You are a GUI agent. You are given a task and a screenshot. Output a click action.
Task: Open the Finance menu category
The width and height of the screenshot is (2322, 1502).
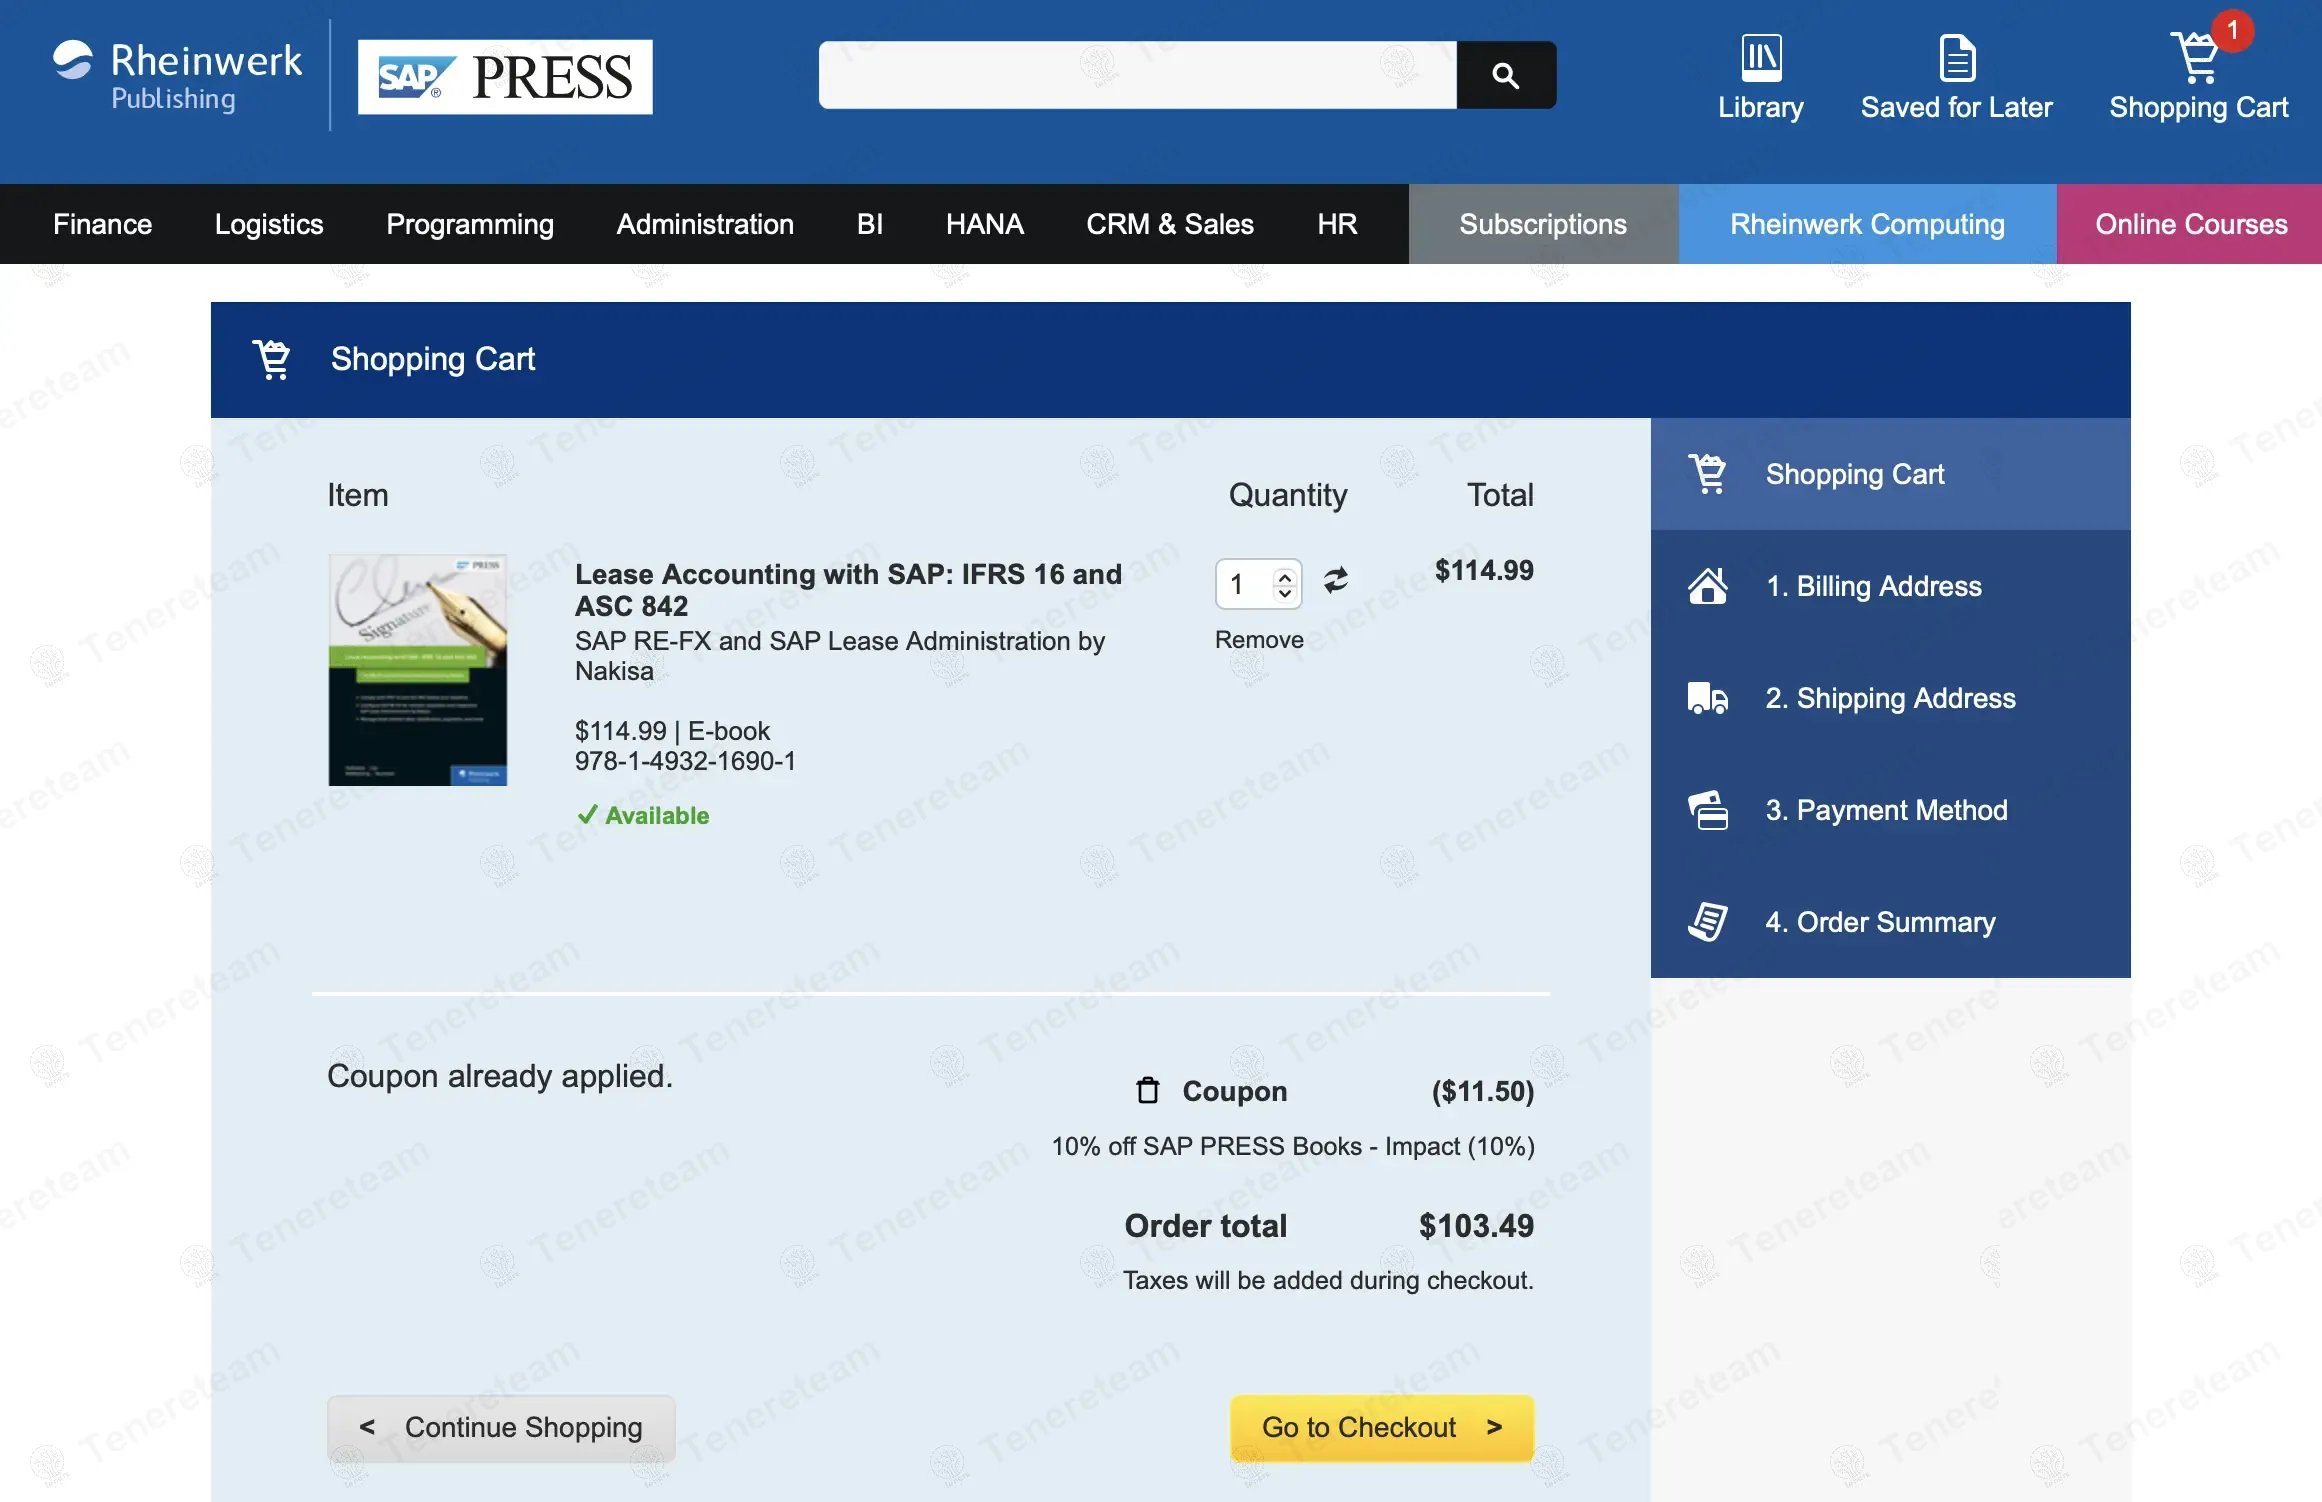pos(102,224)
